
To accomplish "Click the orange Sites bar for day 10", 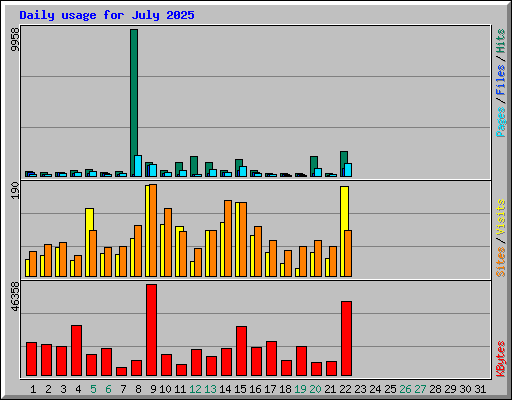I will (168, 242).
